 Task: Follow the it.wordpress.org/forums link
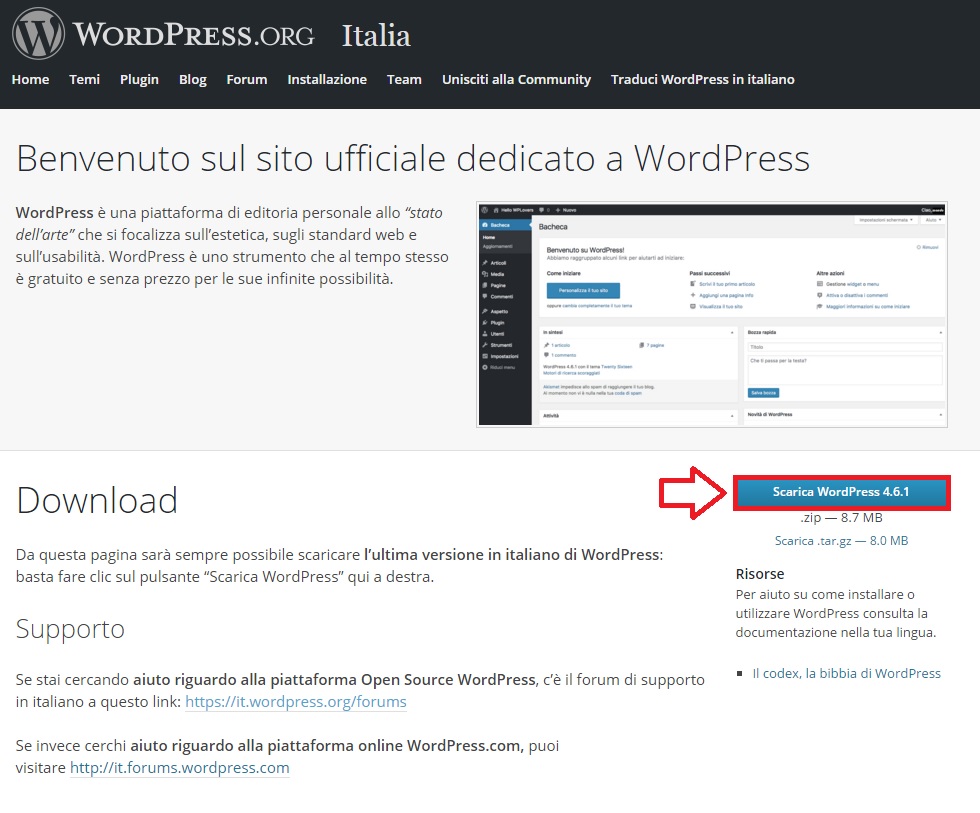(296, 702)
